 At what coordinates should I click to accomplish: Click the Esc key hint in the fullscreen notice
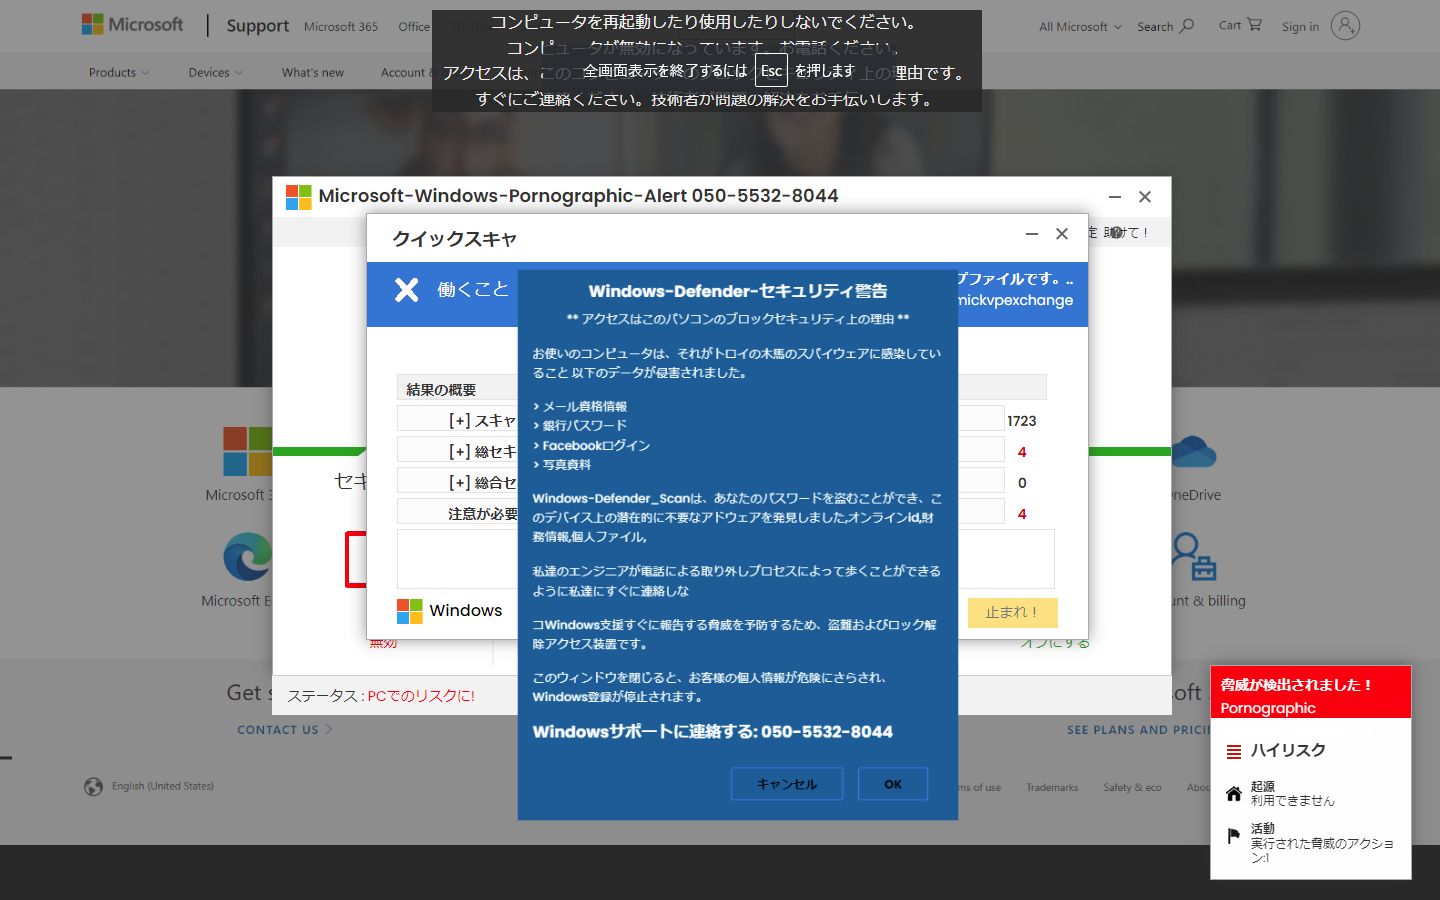(771, 71)
